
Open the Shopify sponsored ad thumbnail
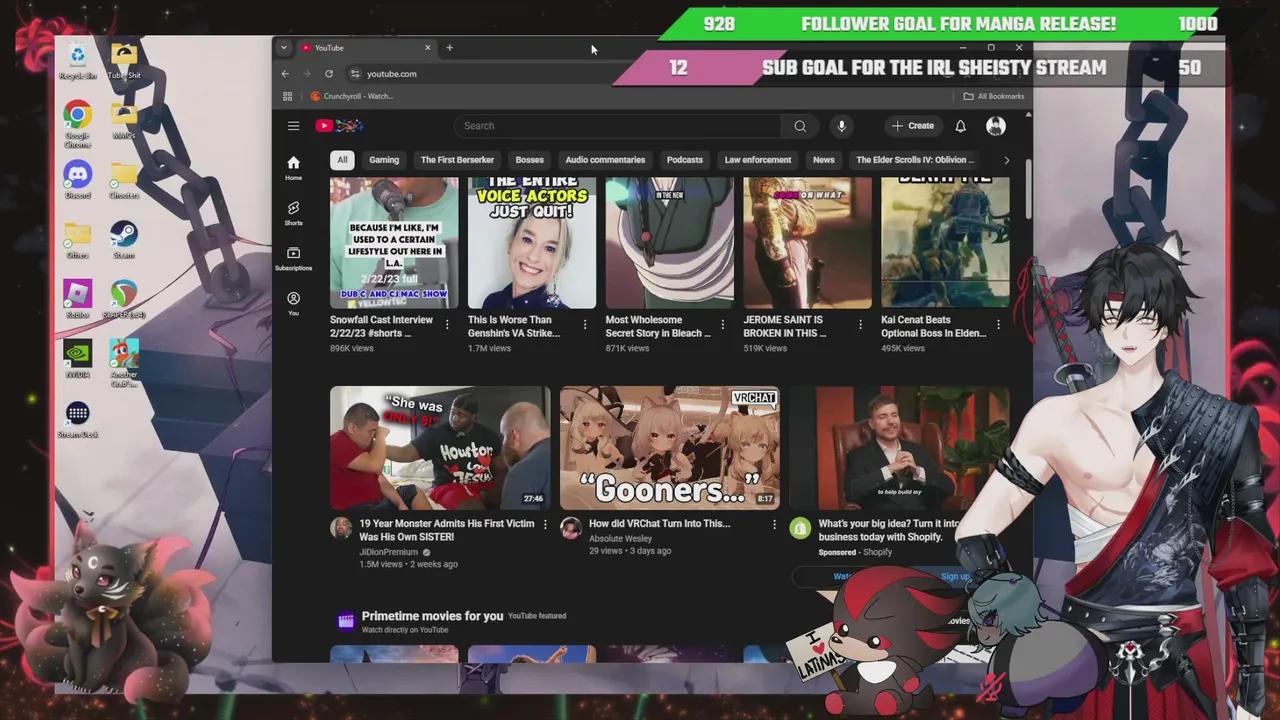click(900, 448)
